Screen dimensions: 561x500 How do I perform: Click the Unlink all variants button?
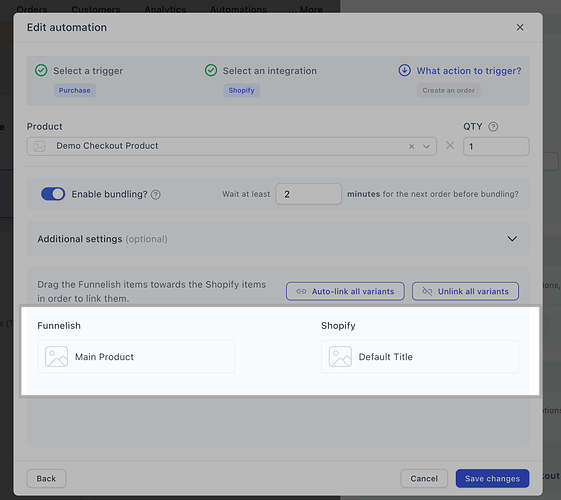[x=465, y=291]
